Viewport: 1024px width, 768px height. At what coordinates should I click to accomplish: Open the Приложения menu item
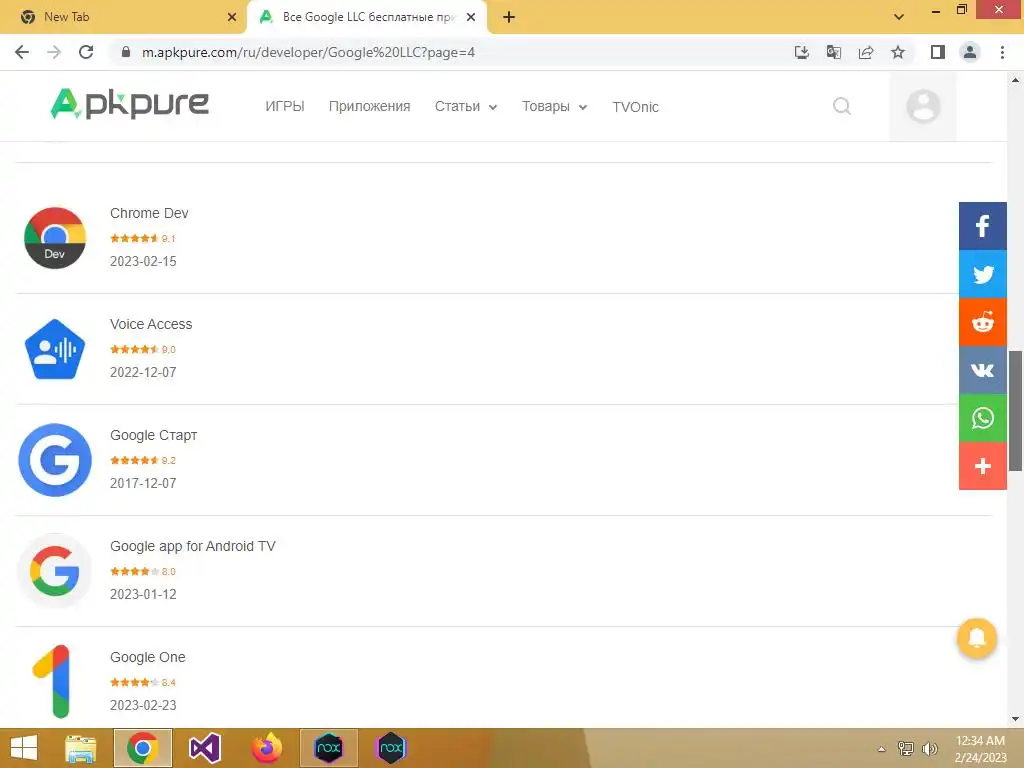(370, 106)
